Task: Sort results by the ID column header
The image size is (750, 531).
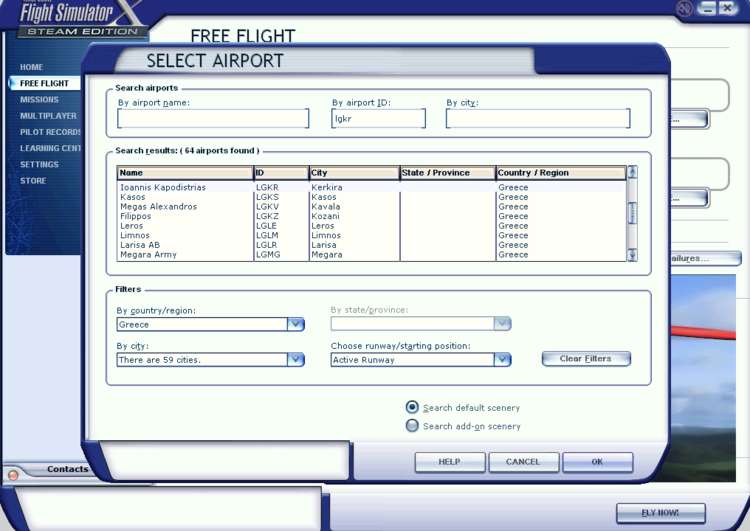Action: pos(281,173)
